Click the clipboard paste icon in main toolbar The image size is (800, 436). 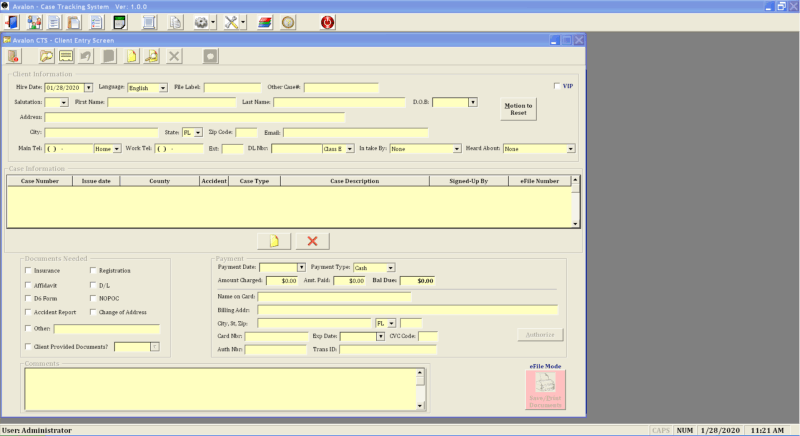click(x=74, y=22)
